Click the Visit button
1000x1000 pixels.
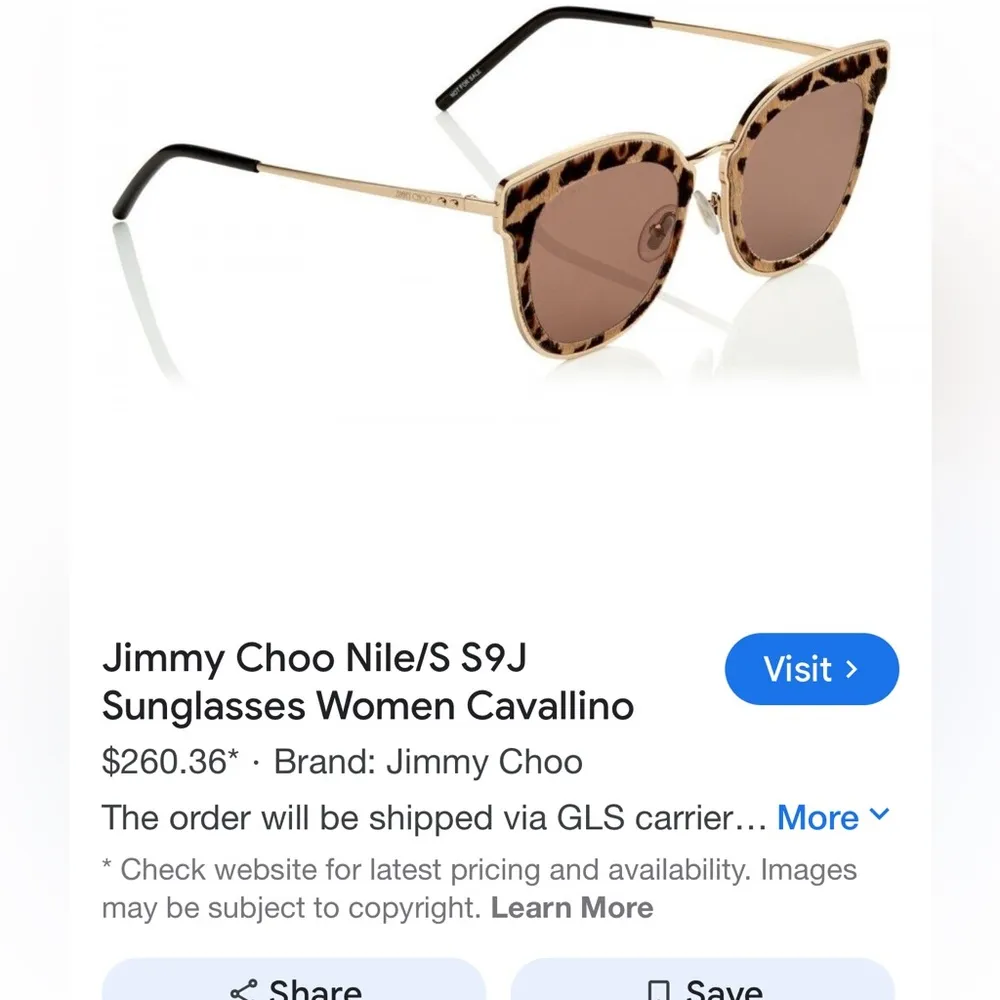tap(812, 669)
